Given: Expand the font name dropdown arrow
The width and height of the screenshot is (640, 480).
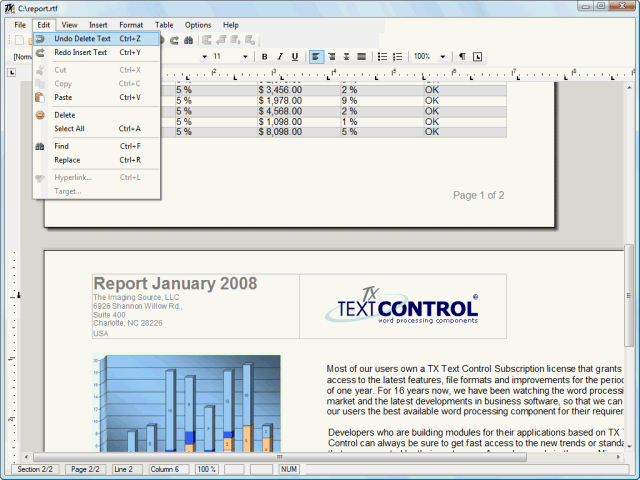Looking at the screenshot, I should [x=204, y=57].
